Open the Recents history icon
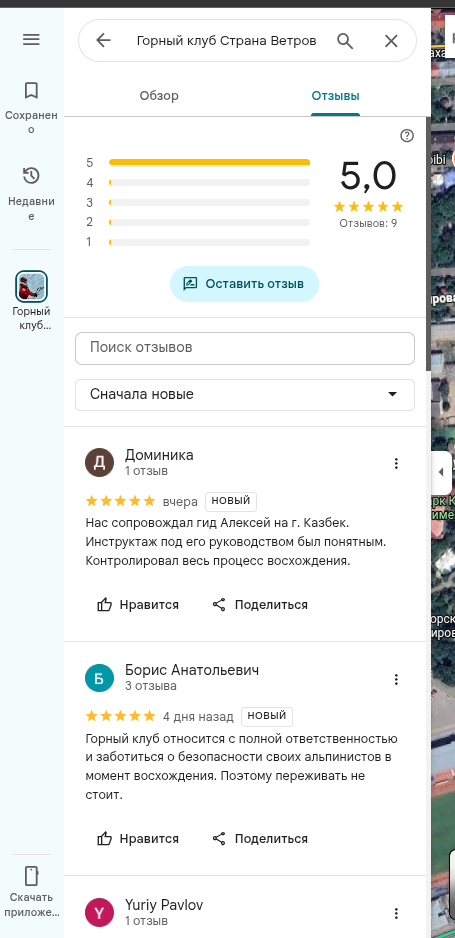 [x=31, y=176]
